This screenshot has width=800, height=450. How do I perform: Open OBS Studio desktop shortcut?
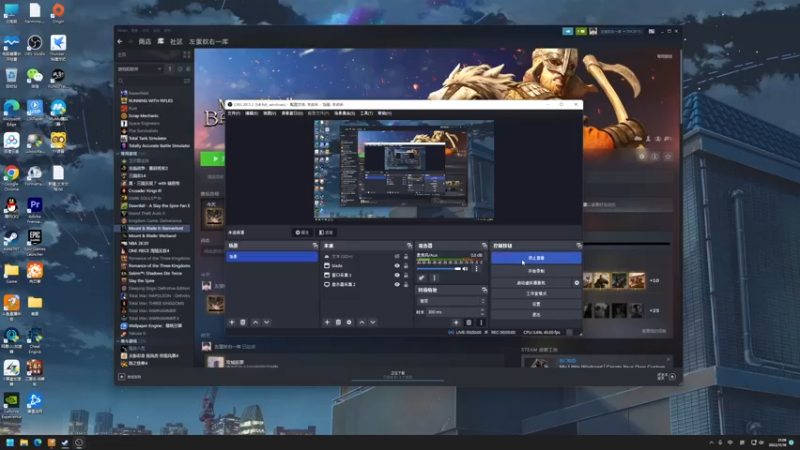35,46
